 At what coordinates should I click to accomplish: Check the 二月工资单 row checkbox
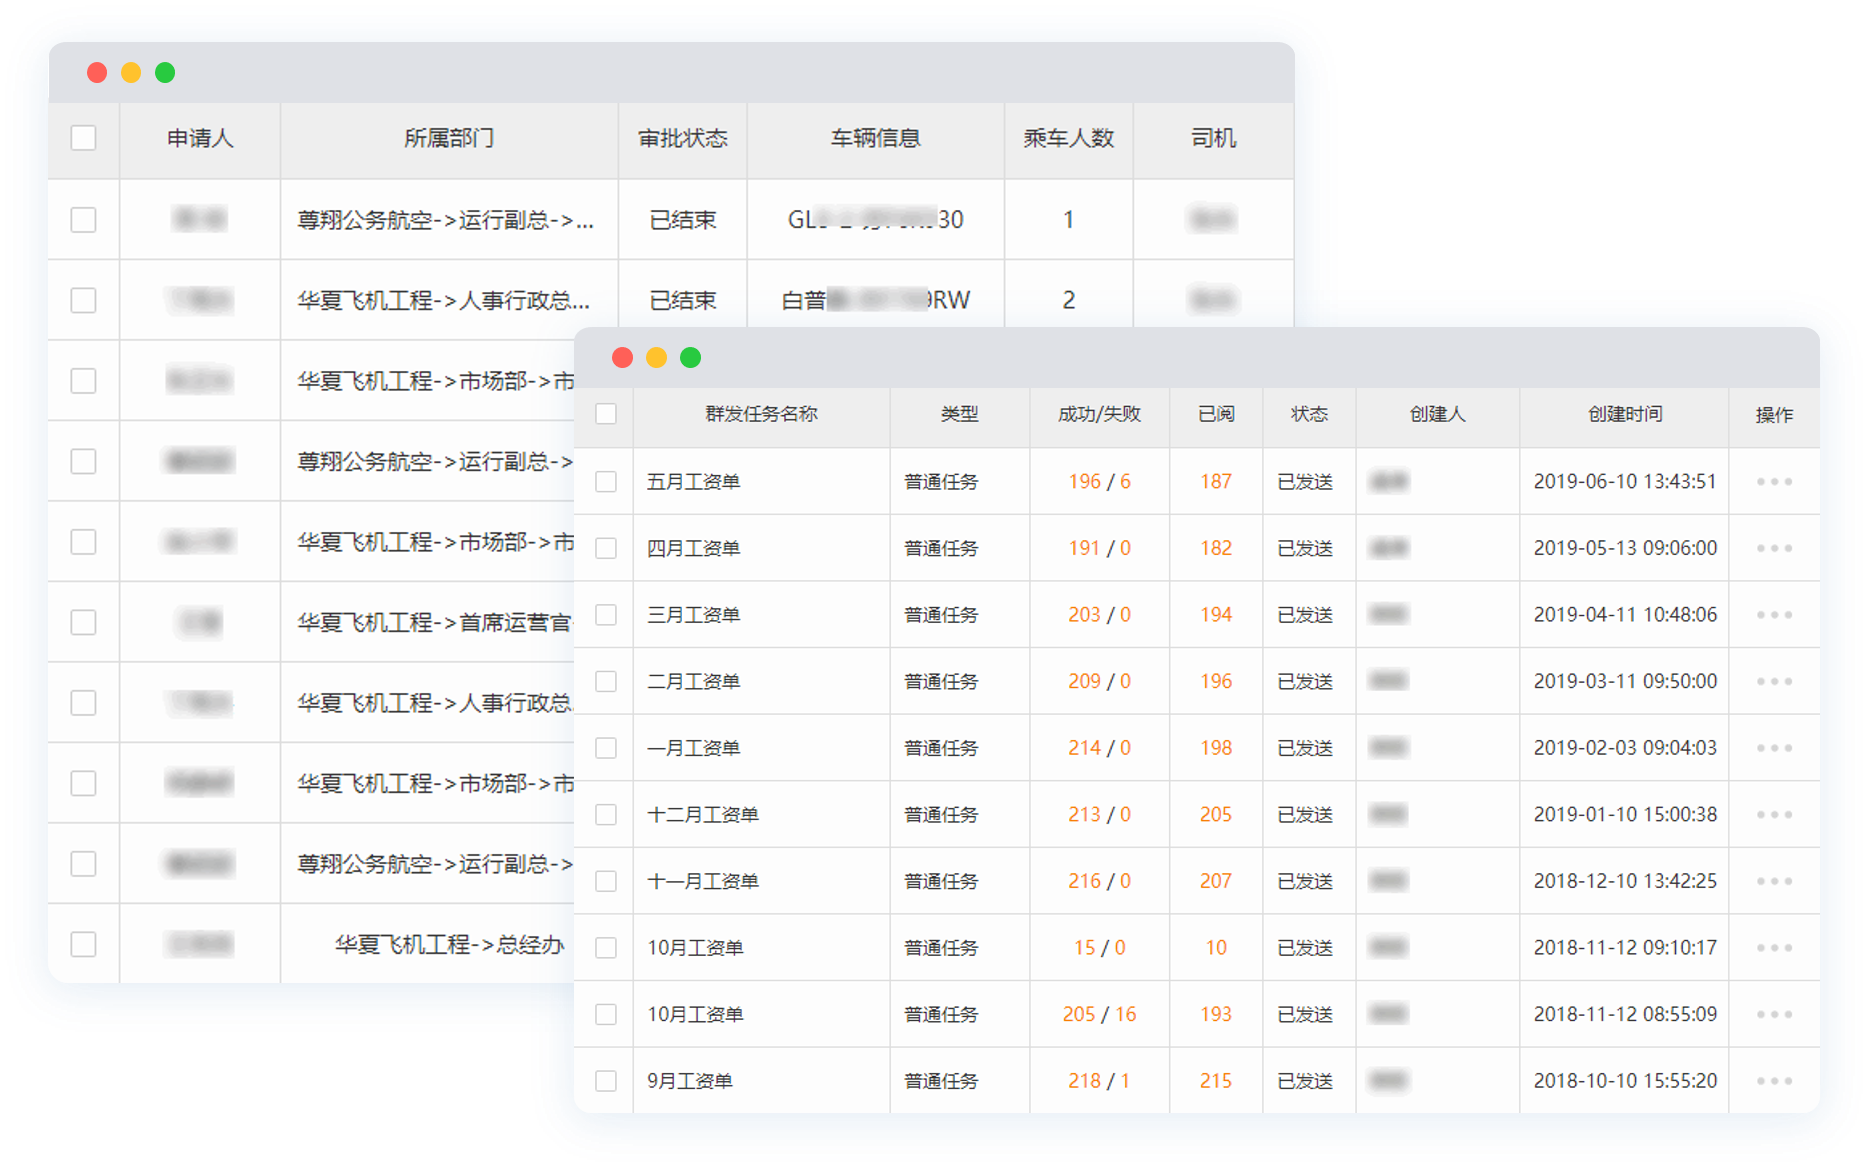pyautogui.click(x=606, y=681)
